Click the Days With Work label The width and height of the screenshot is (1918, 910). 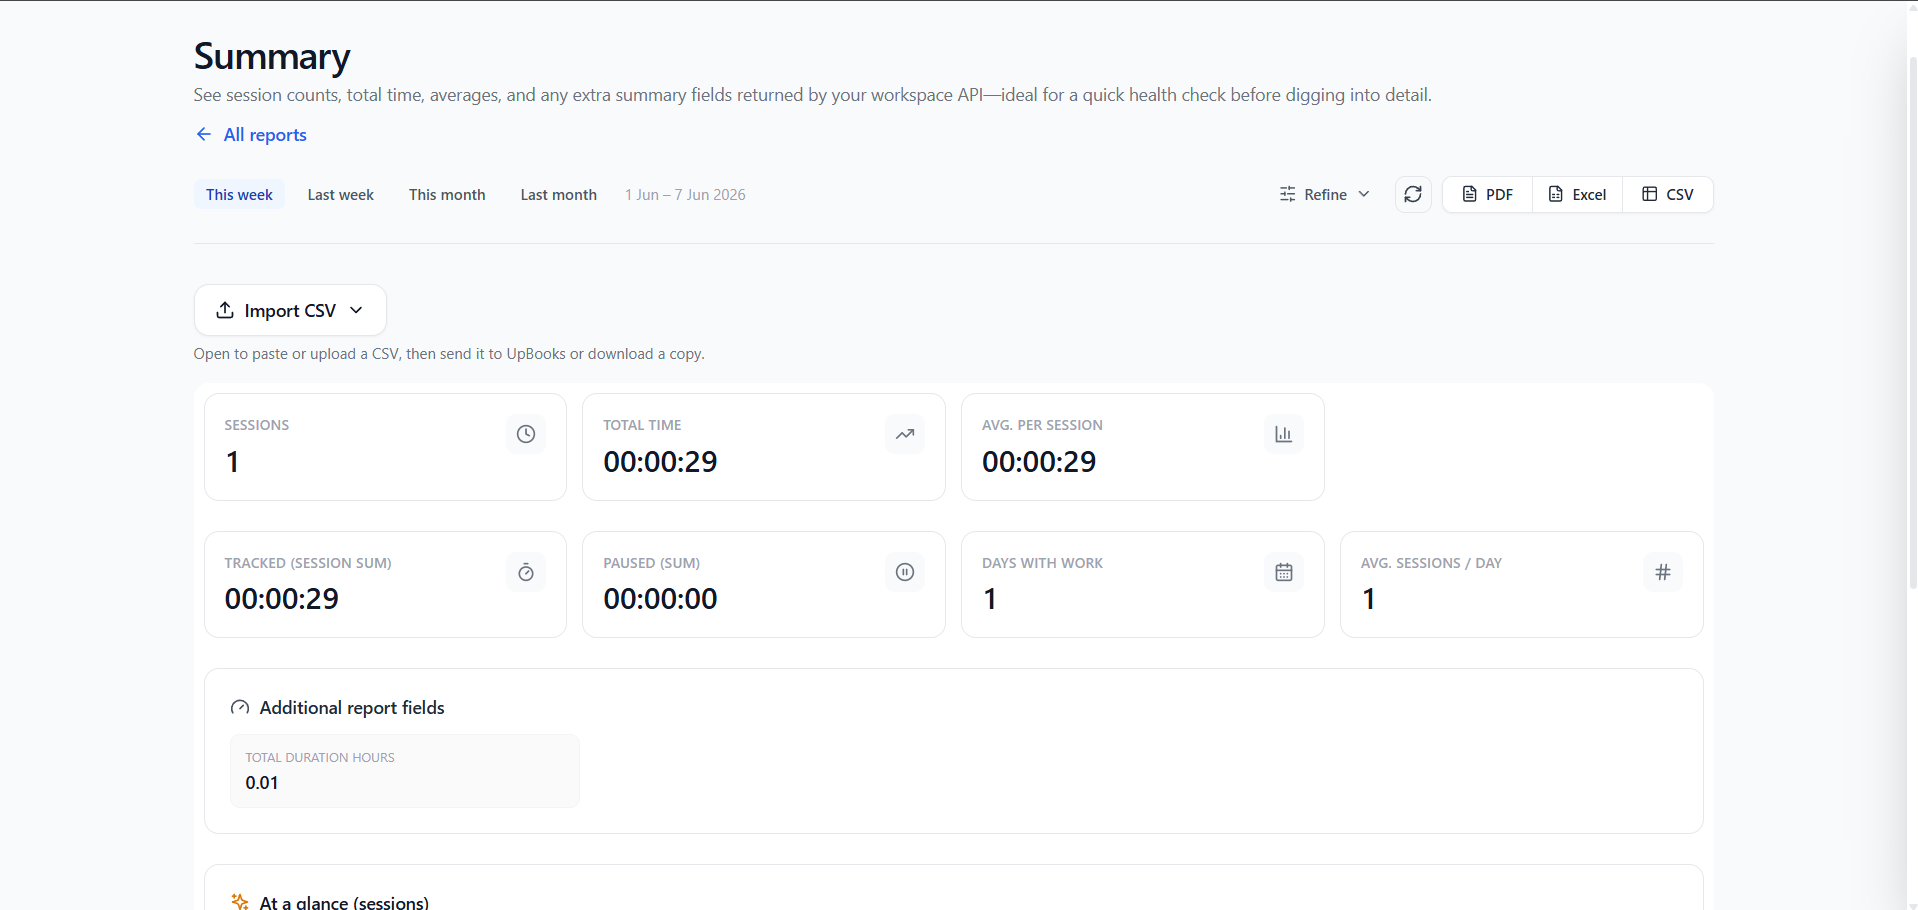1042,563
